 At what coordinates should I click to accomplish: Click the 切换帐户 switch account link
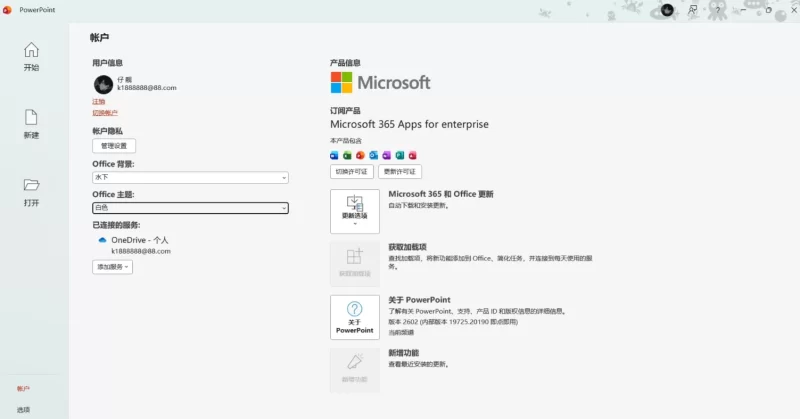105,113
